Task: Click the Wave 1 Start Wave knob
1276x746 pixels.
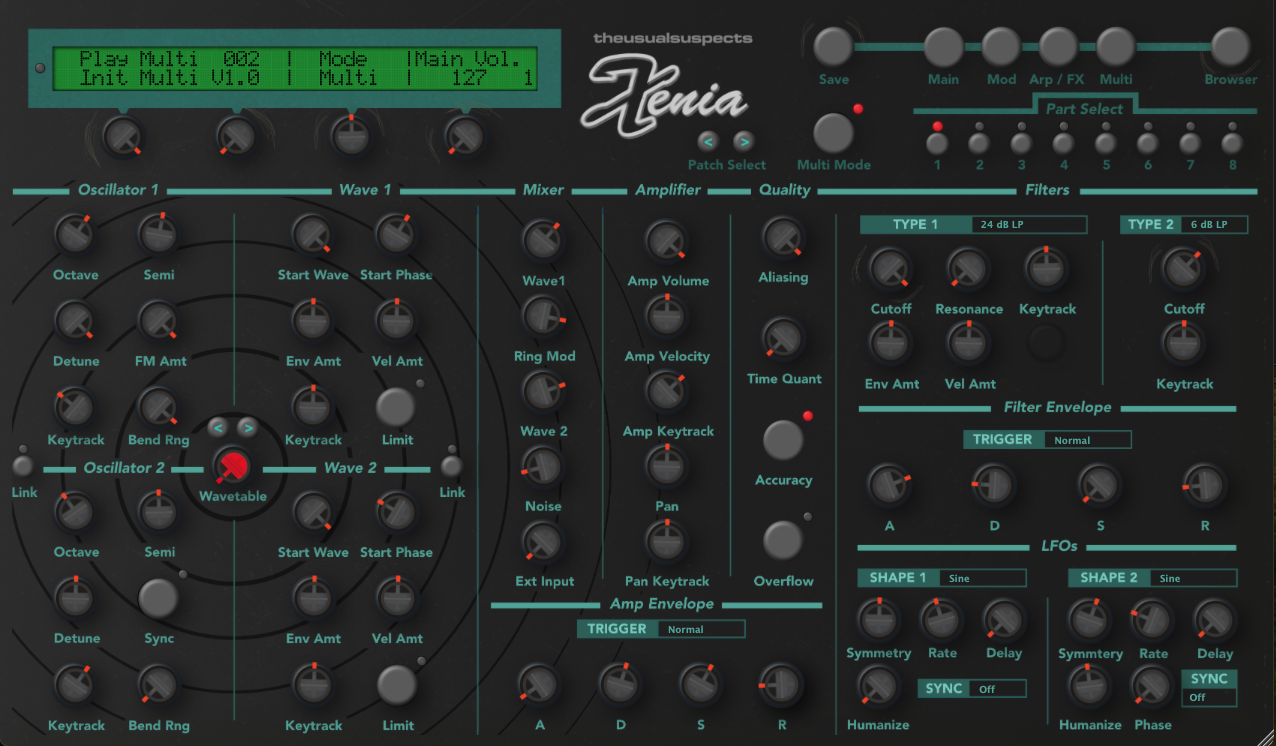Action: click(x=312, y=234)
